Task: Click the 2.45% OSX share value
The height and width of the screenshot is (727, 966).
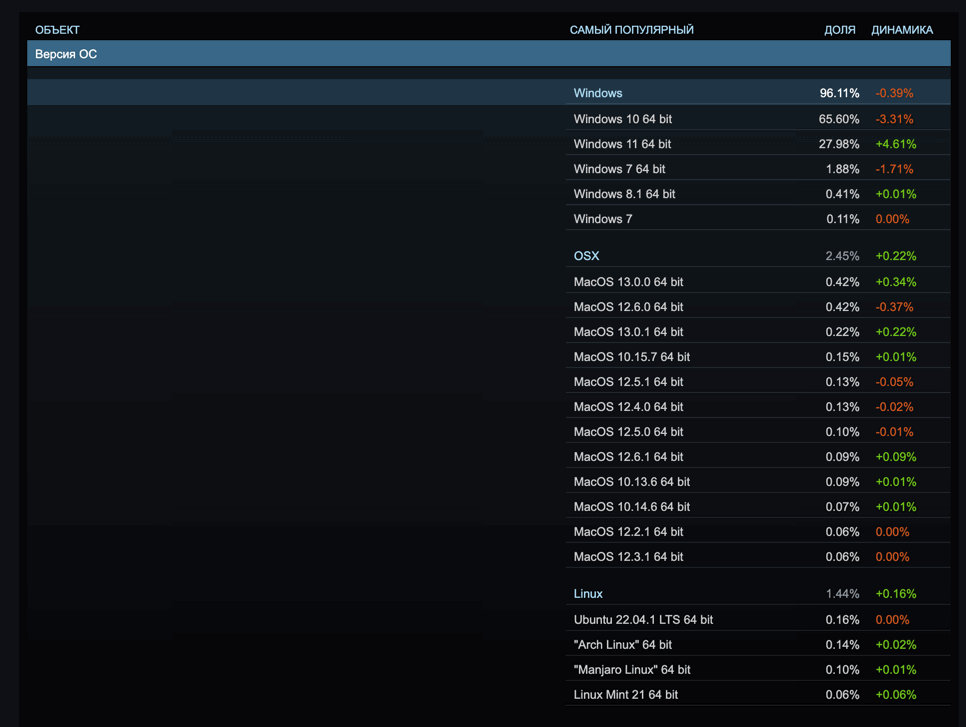Action: coord(842,256)
